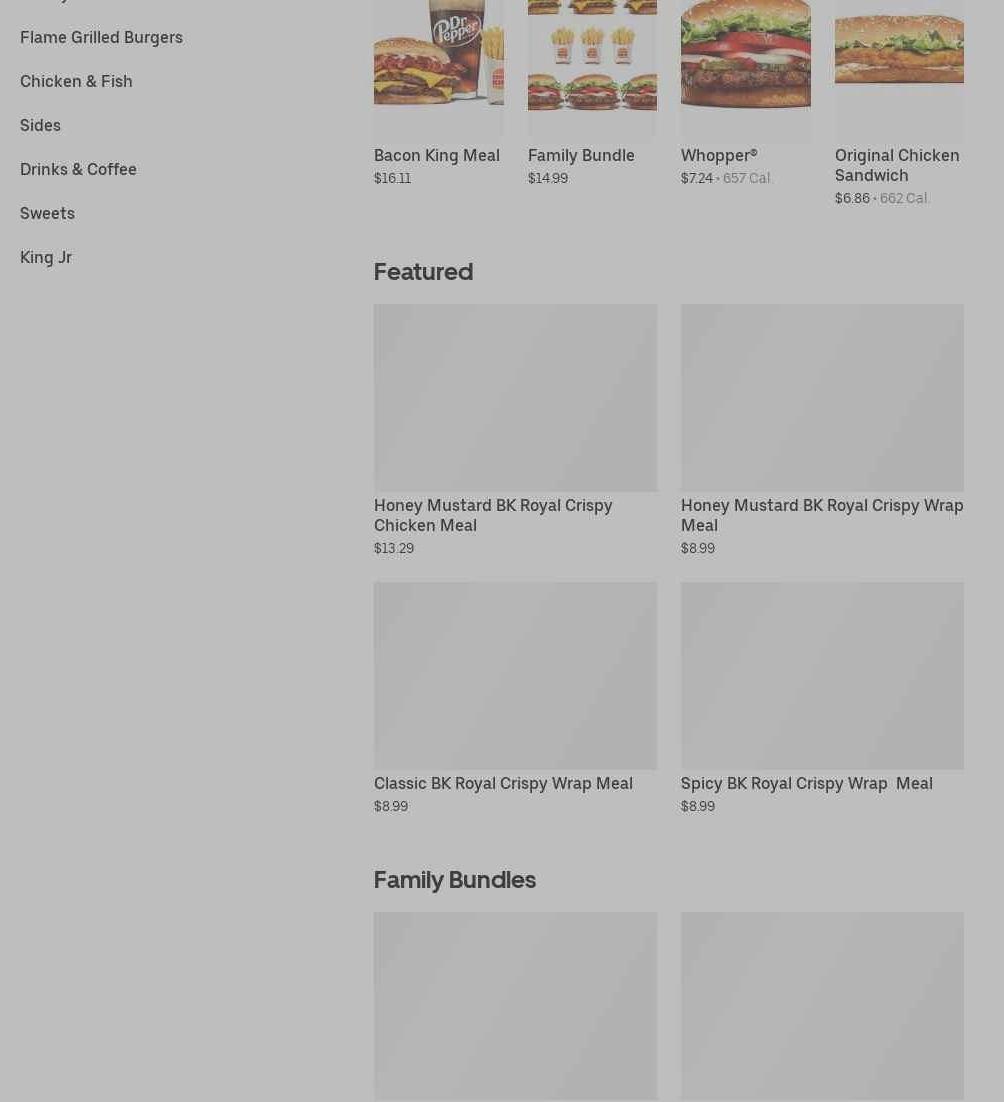This screenshot has width=1004, height=1102.
Task: Select the Whopper burger picture
Action: [745, 67]
